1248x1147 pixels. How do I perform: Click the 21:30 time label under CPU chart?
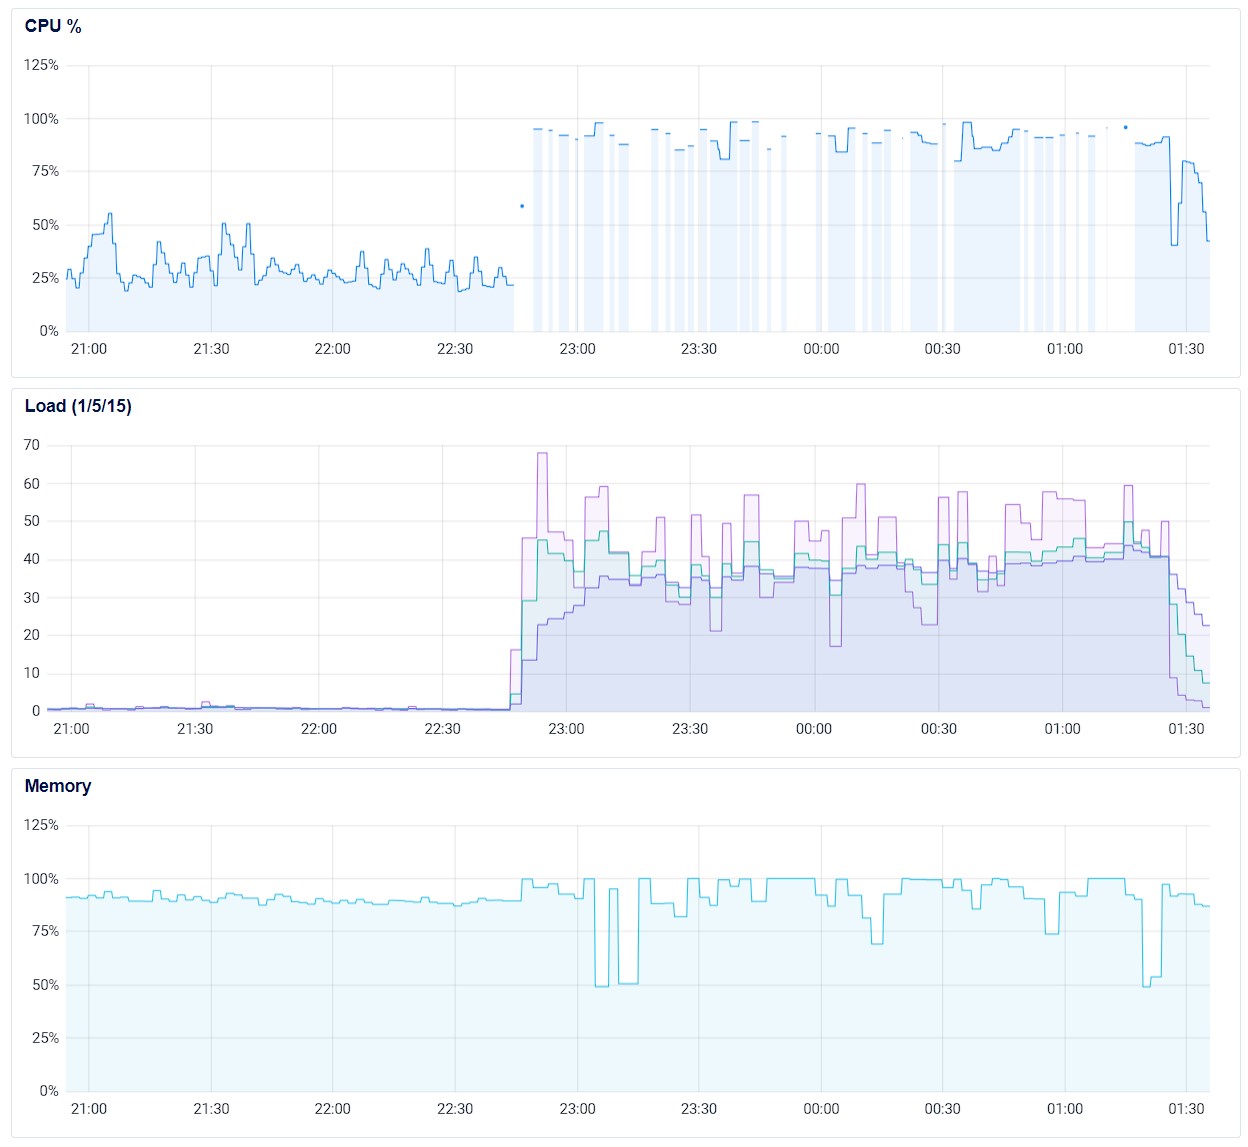click(211, 349)
